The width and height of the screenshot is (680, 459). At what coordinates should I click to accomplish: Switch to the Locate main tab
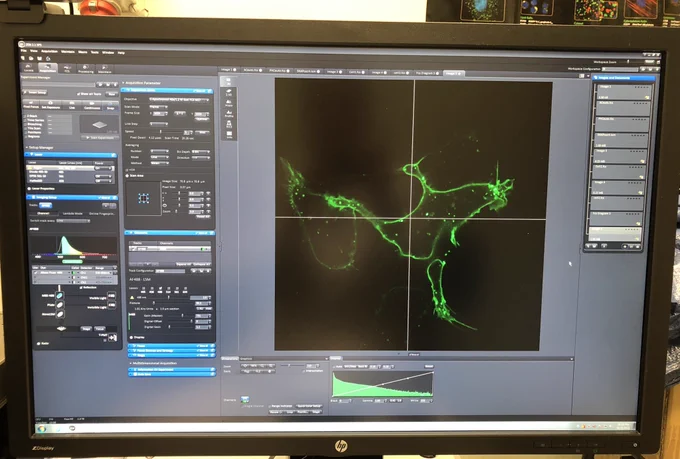pyautogui.click(x=29, y=68)
